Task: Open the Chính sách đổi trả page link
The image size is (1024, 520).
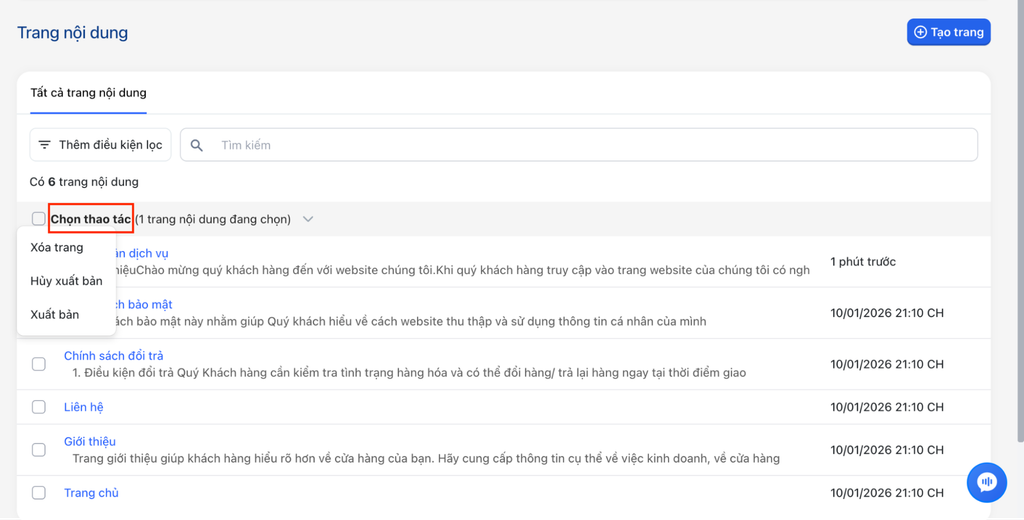Action: tap(113, 356)
